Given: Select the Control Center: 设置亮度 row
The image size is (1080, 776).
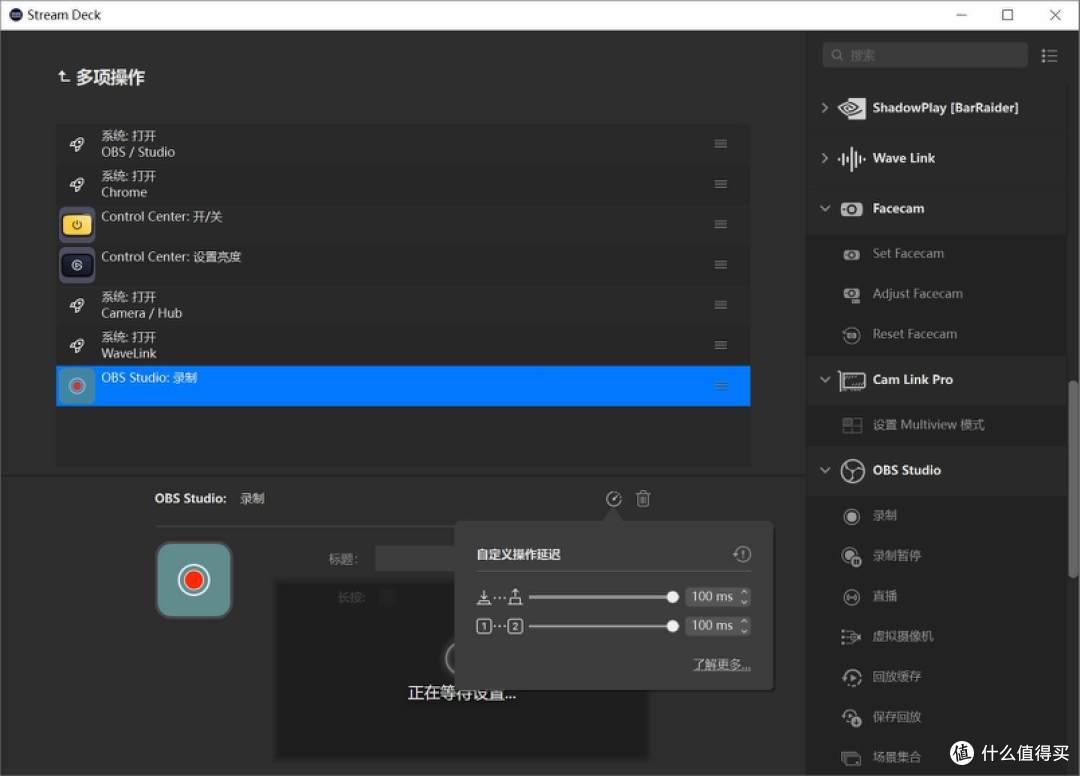Looking at the screenshot, I should click(x=403, y=265).
